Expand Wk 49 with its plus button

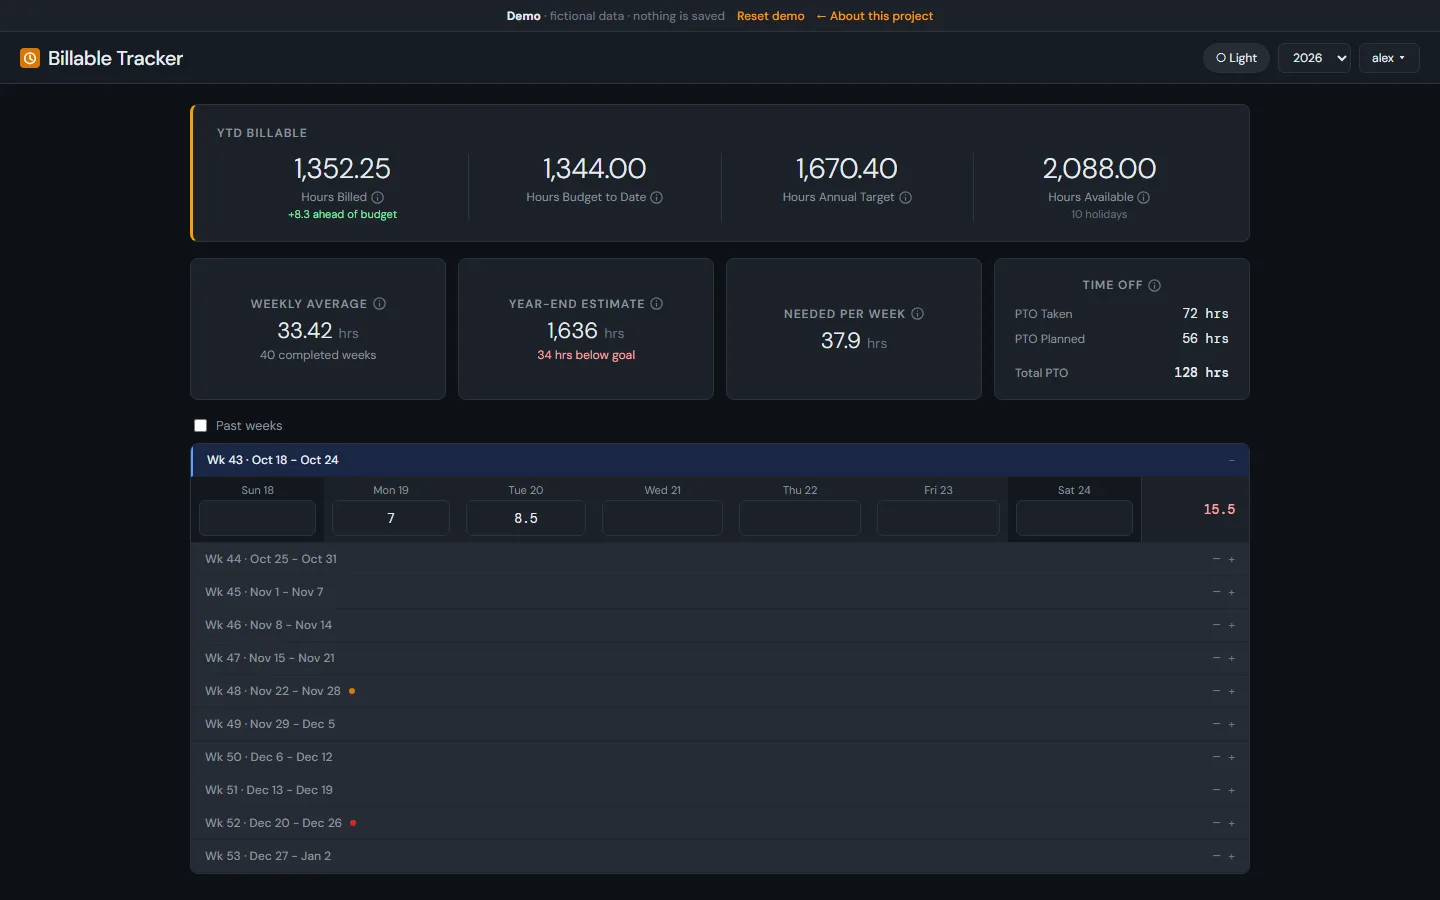coord(1232,724)
